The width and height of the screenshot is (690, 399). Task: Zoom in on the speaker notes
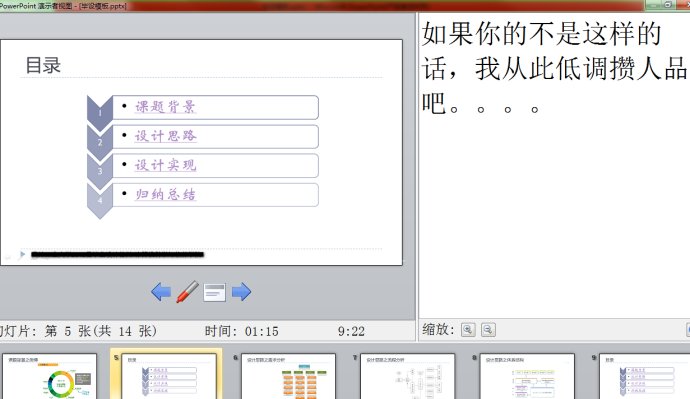tap(468, 329)
